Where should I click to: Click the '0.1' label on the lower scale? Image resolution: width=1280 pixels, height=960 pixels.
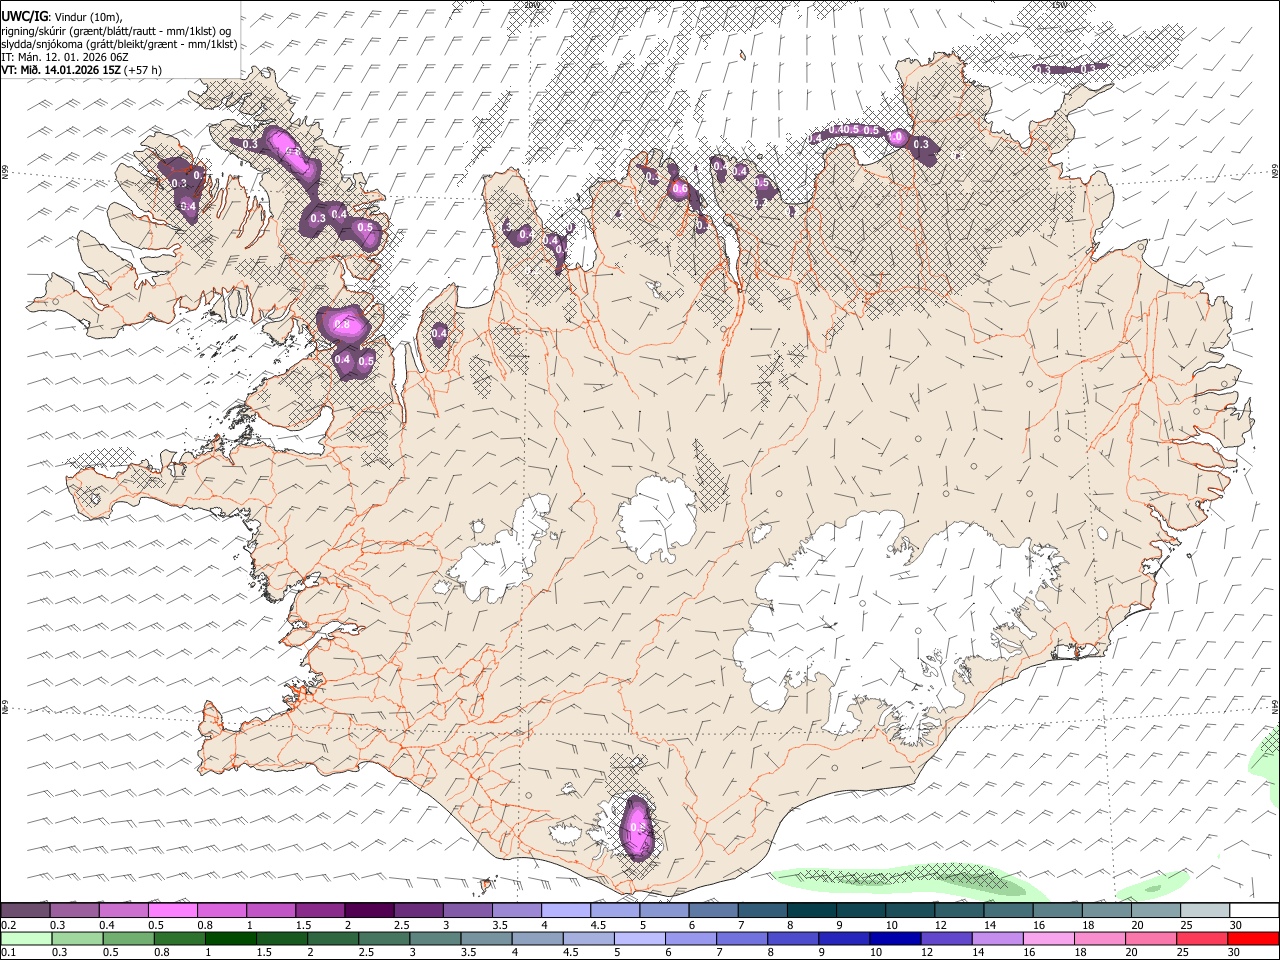pos(9,953)
